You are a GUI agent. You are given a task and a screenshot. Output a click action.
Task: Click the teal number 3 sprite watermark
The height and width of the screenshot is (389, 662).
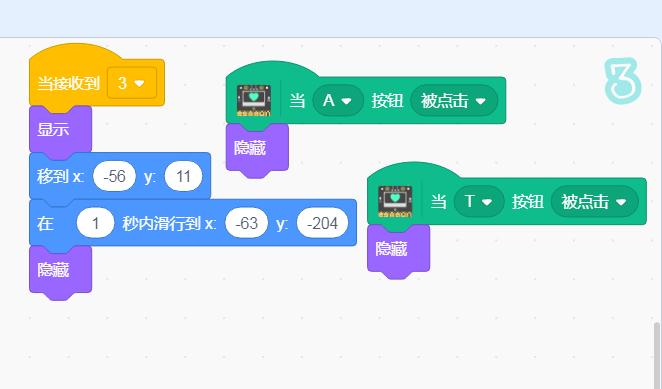coord(622,81)
